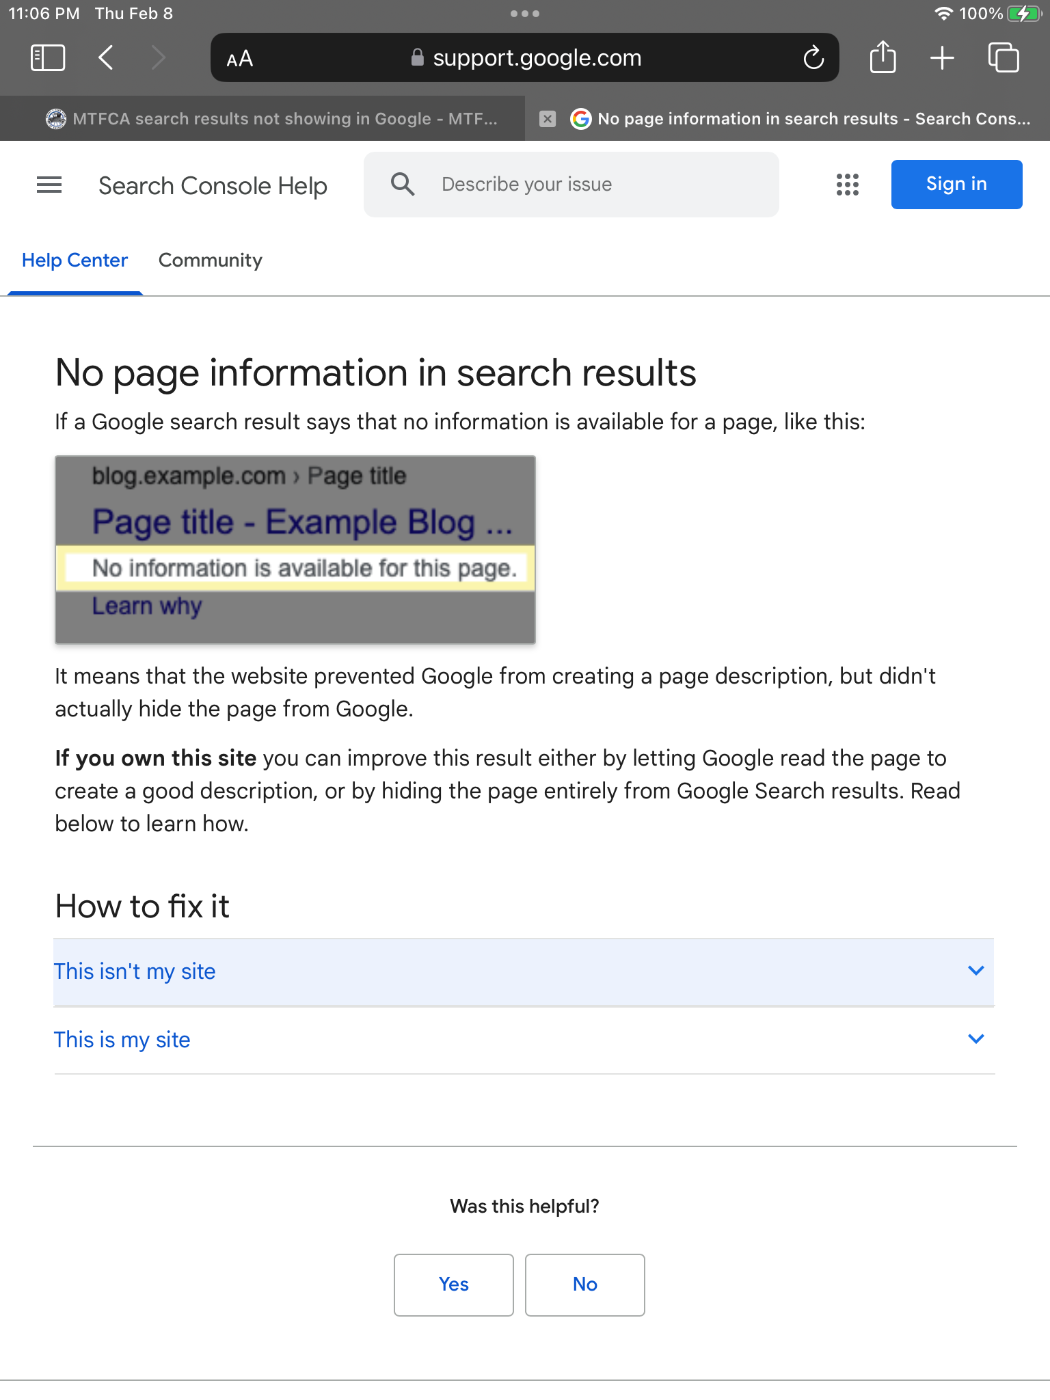Tap the support.google.com address bar

(x=525, y=58)
